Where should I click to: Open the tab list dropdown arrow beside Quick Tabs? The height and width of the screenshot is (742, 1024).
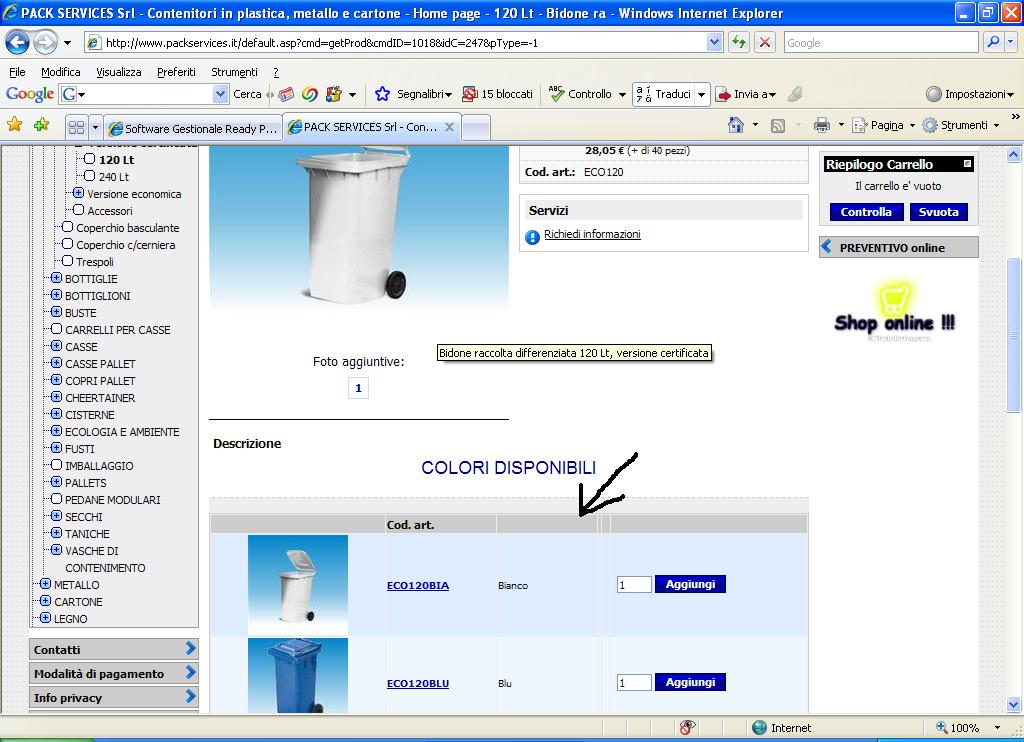tap(95, 127)
